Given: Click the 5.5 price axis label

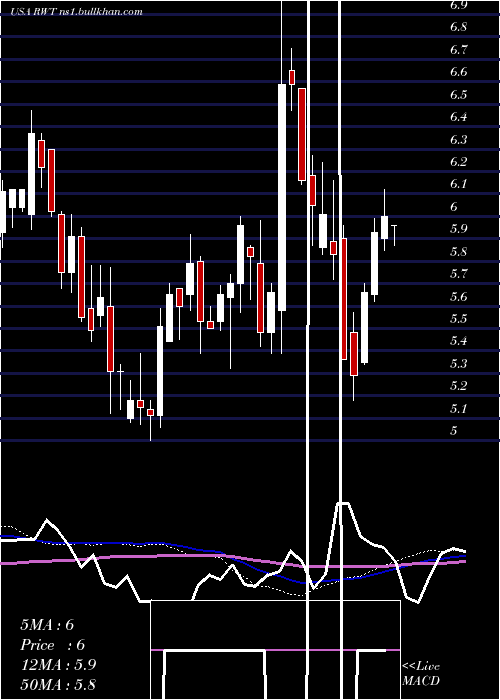Looking at the screenshot, I should point(459,319).
